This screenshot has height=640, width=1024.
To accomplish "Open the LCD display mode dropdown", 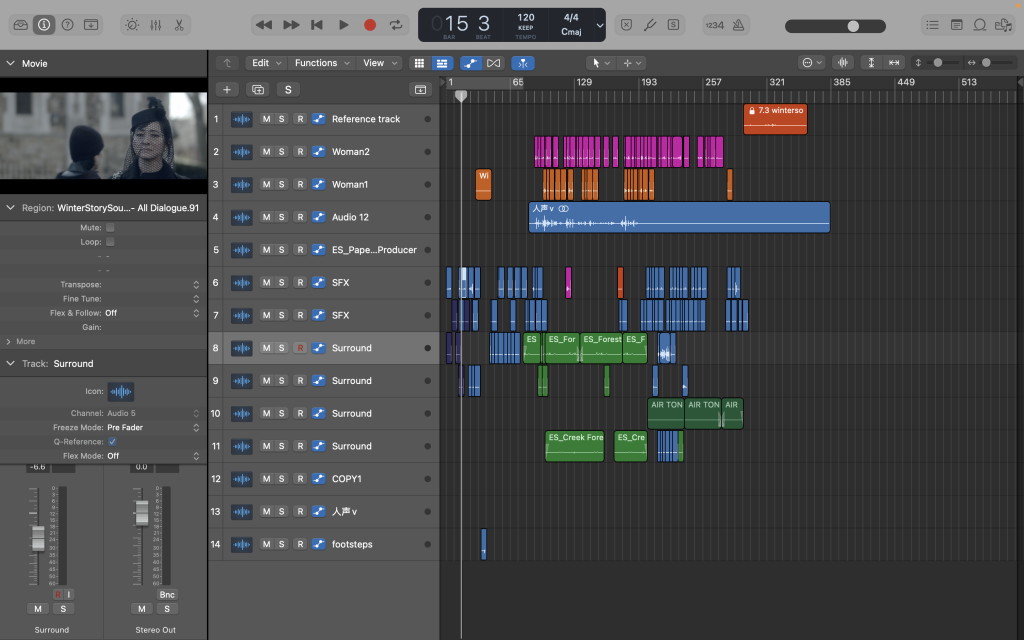I will 600,25.
